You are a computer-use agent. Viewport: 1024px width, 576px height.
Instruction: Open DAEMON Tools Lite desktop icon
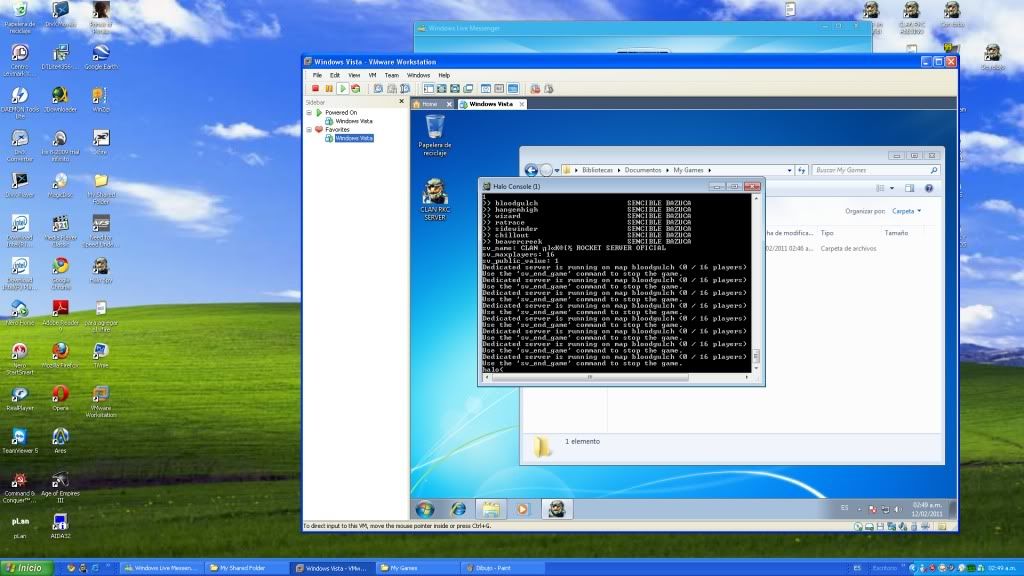(20, 102)
